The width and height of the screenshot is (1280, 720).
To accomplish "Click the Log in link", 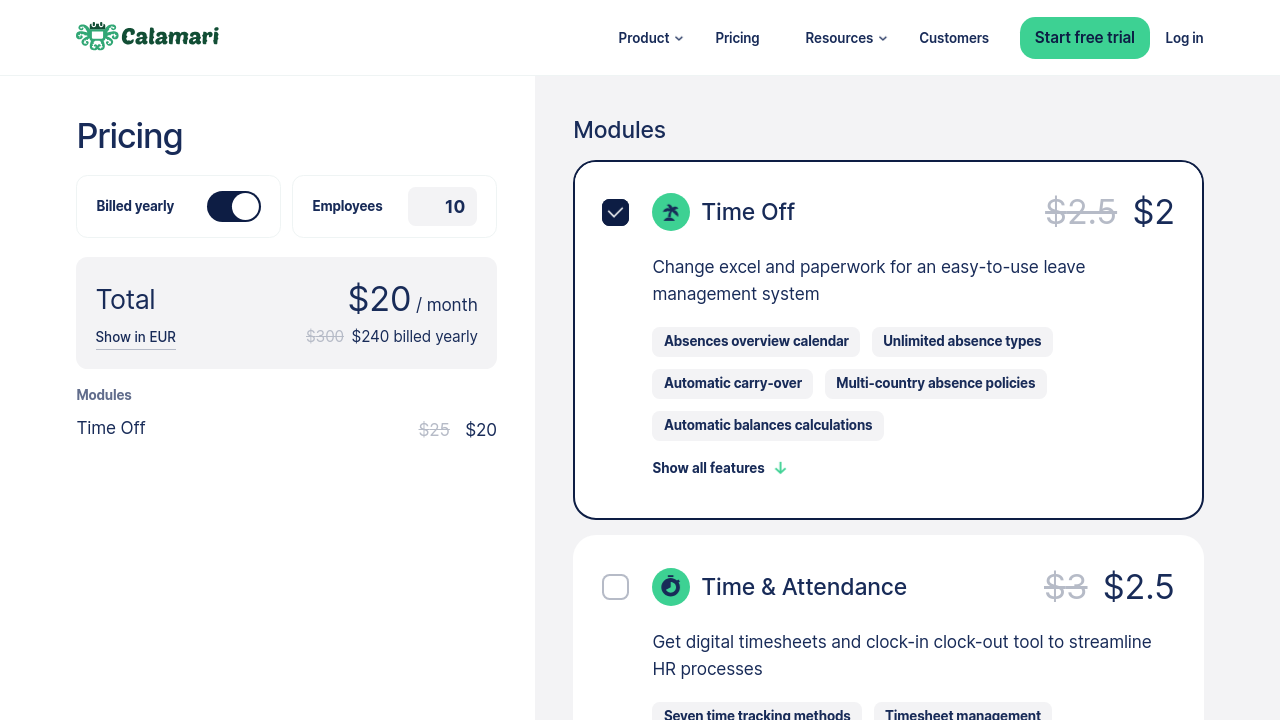I will point(1184,38).
